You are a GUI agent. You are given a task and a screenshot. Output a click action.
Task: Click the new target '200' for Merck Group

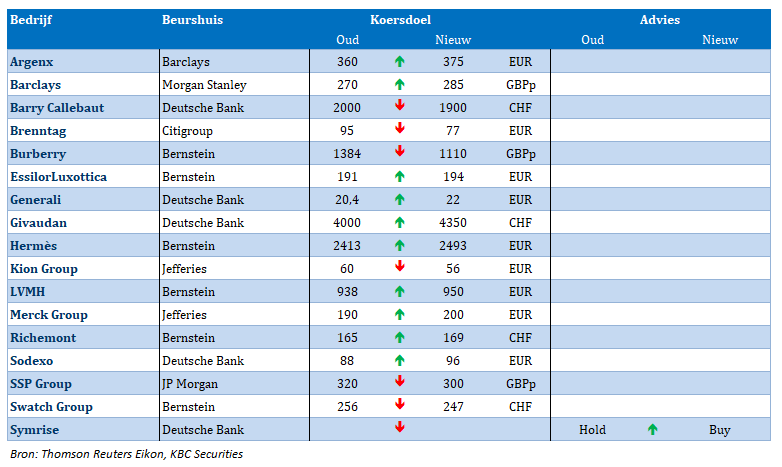pyautogui.click(x=453, y=314)
